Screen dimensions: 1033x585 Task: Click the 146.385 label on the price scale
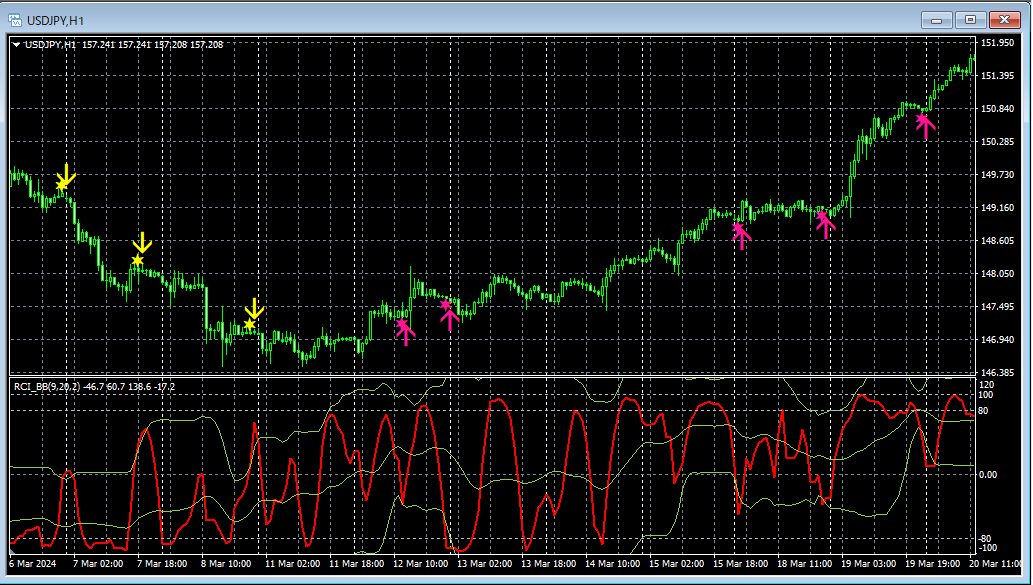point(998,371)
